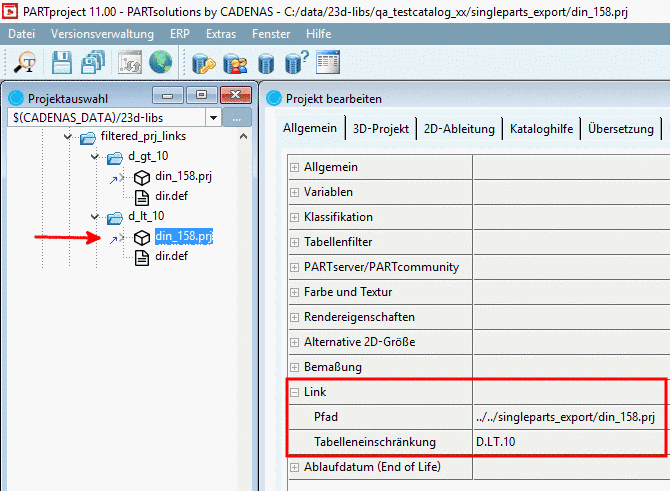Expand the Farbe und Textur group
The width and height of the screenshot is (670, 491).
tap(294, 292)
